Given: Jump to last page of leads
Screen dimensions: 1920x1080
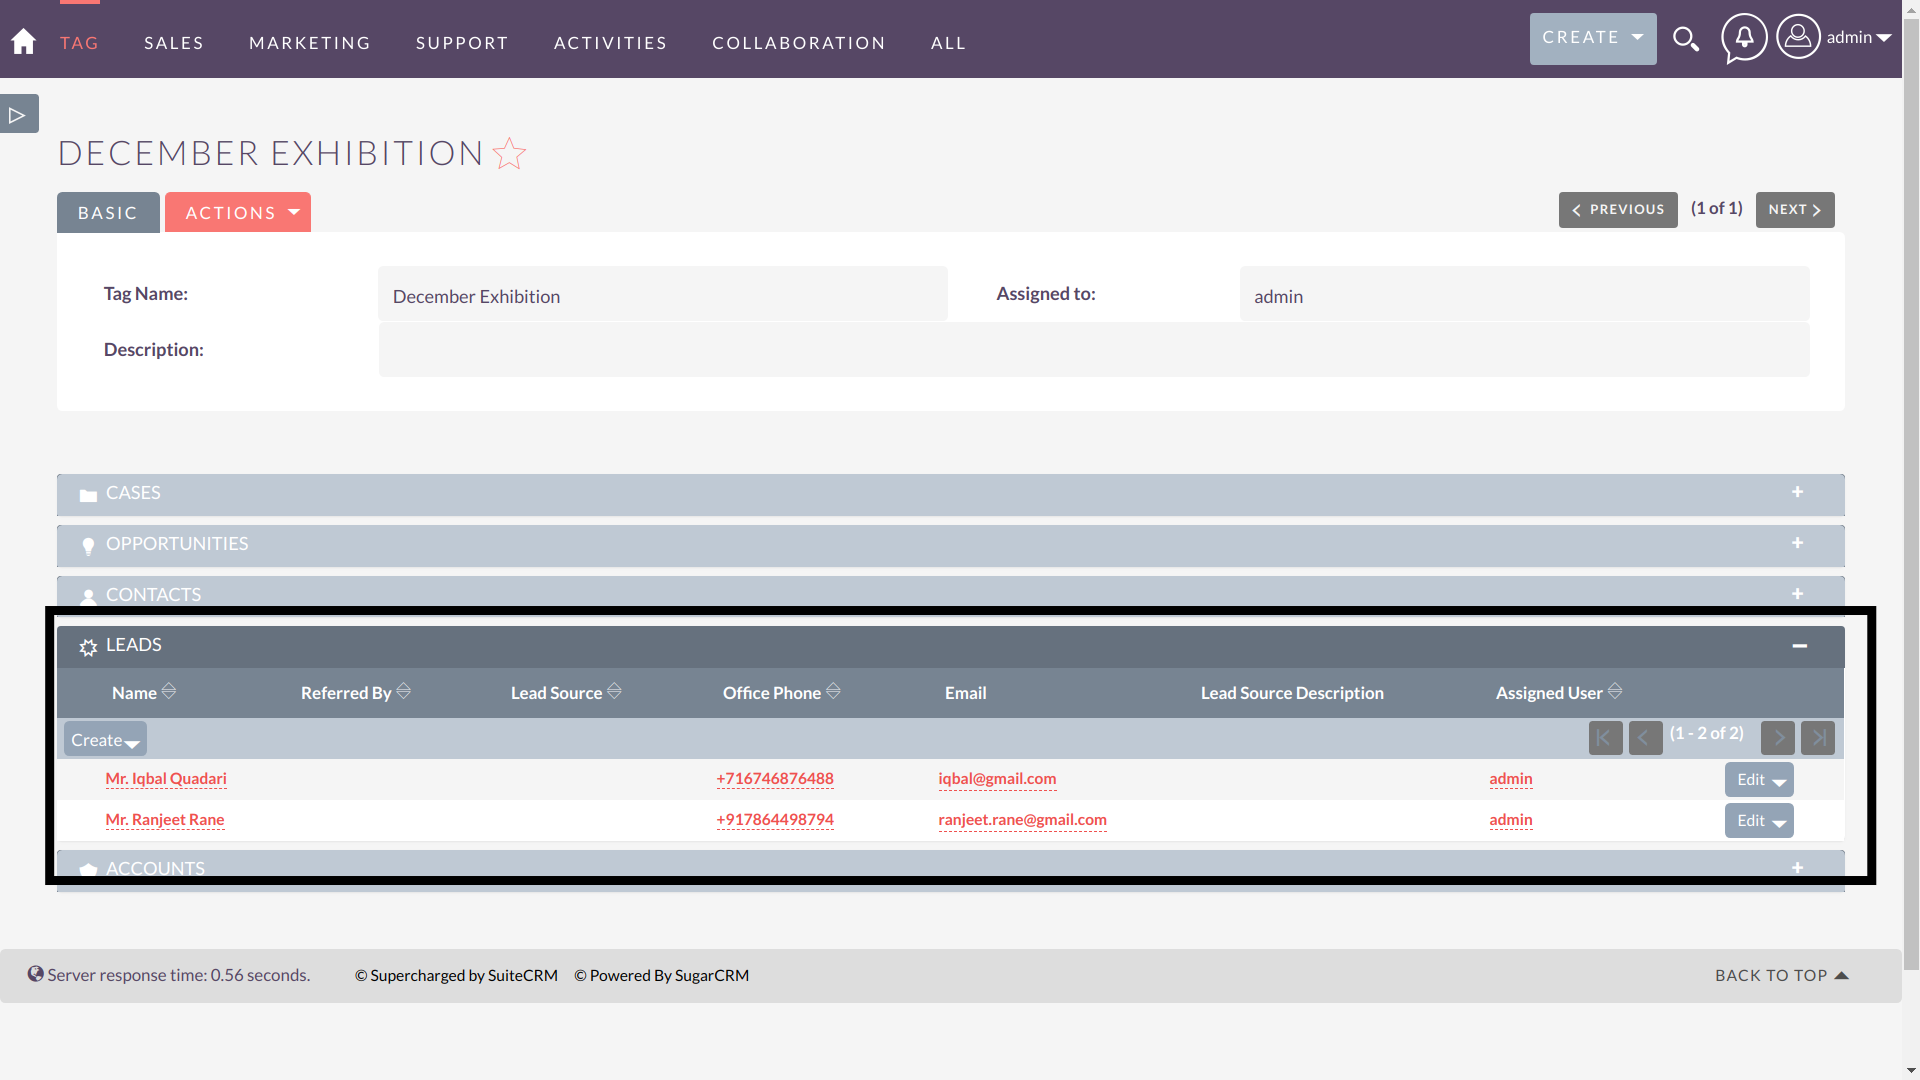Looking at the screenshot, I should tap(1818, 738).
